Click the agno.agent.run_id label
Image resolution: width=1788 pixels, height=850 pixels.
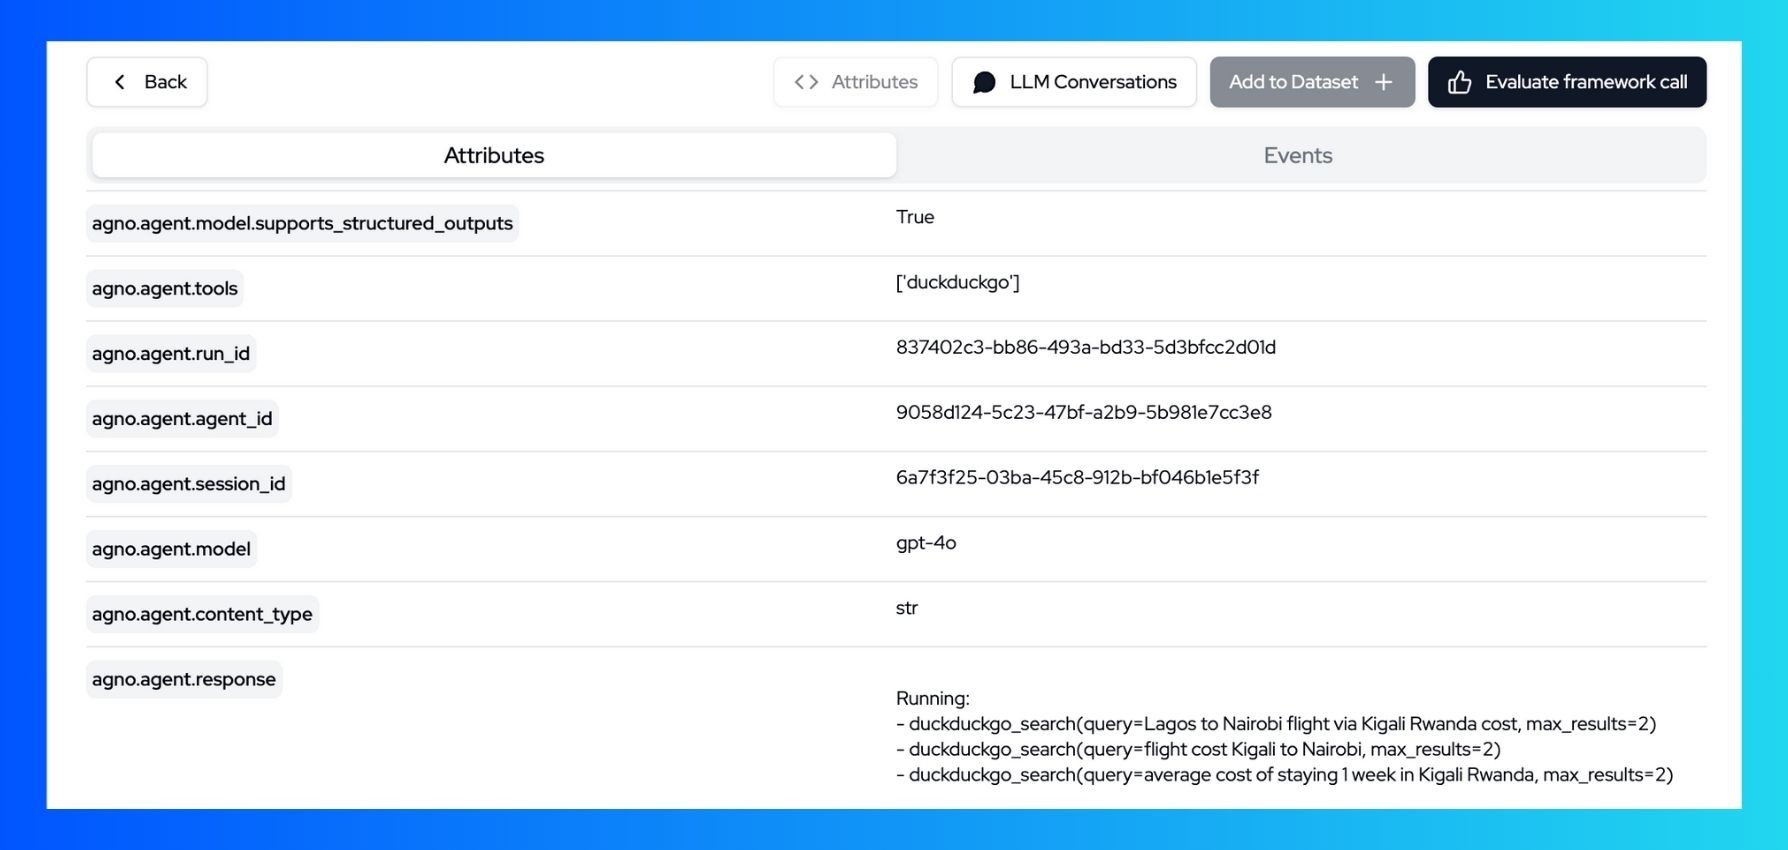coord(171,354)
